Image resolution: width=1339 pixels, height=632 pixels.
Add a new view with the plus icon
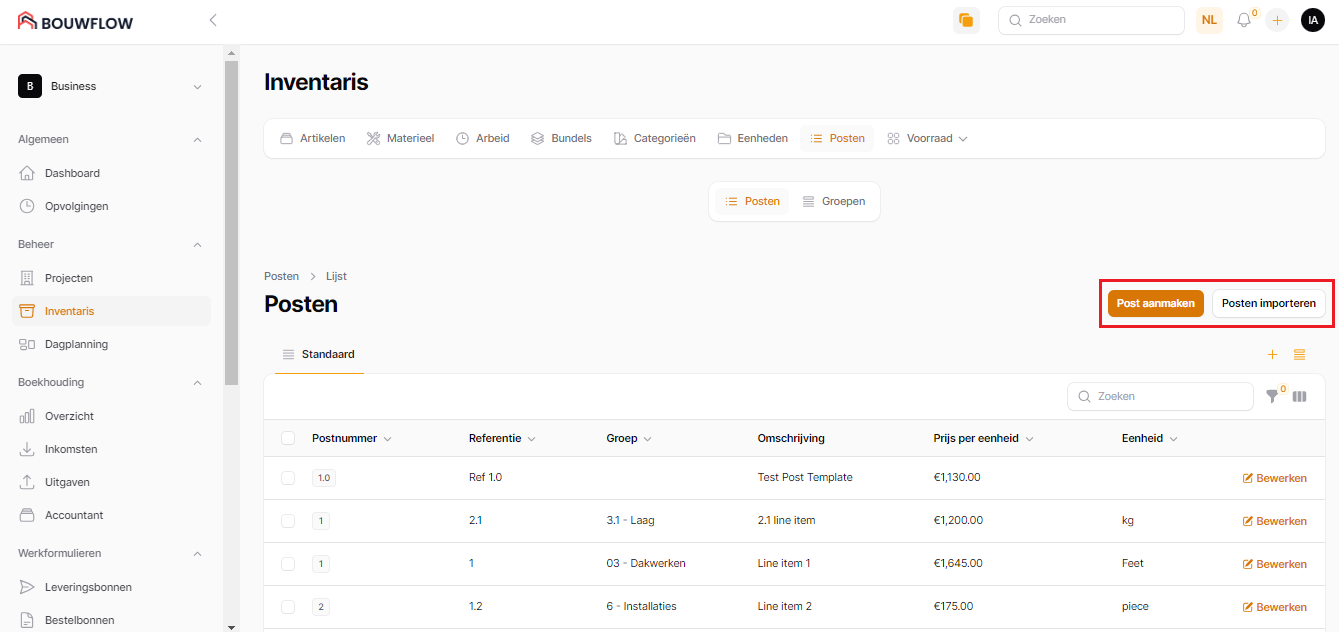(x=1272, y=354)
